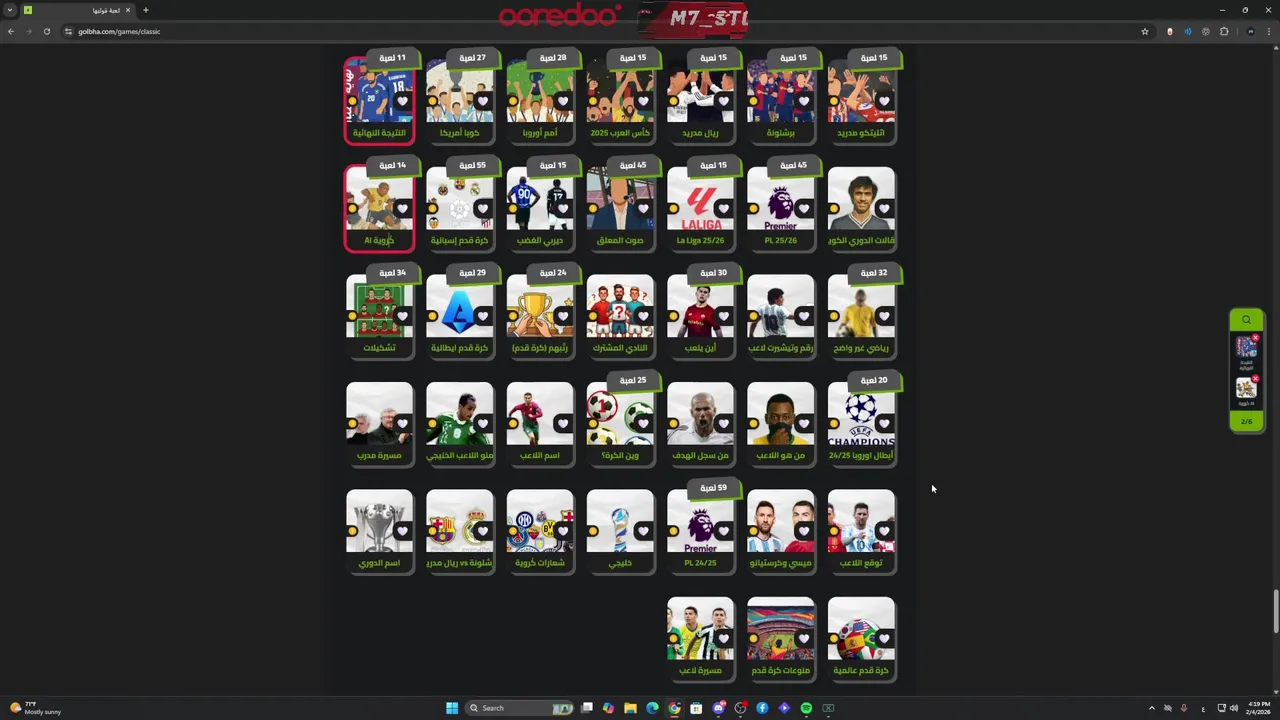Open the من هو اللاعب label
Viewport: 1280px width, 720px height.
click(x=780, y=455)
